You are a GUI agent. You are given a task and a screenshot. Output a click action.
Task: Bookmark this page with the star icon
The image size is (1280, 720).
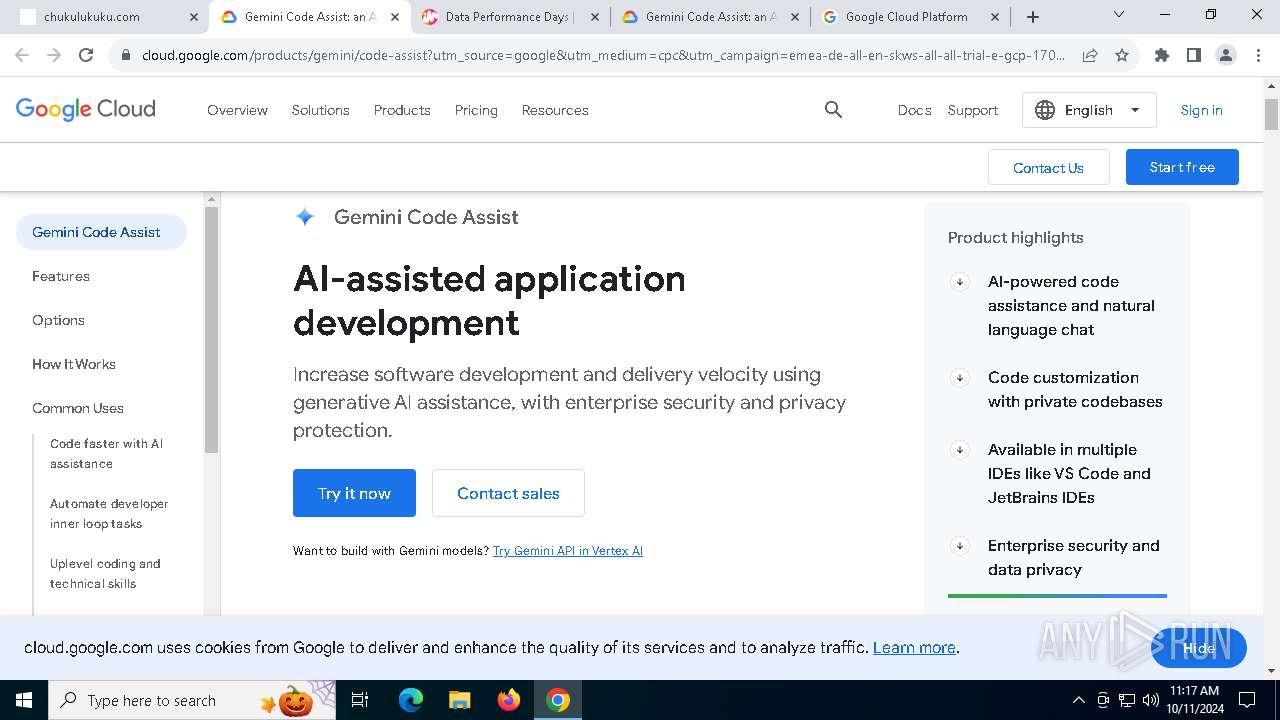[1122, 56]
